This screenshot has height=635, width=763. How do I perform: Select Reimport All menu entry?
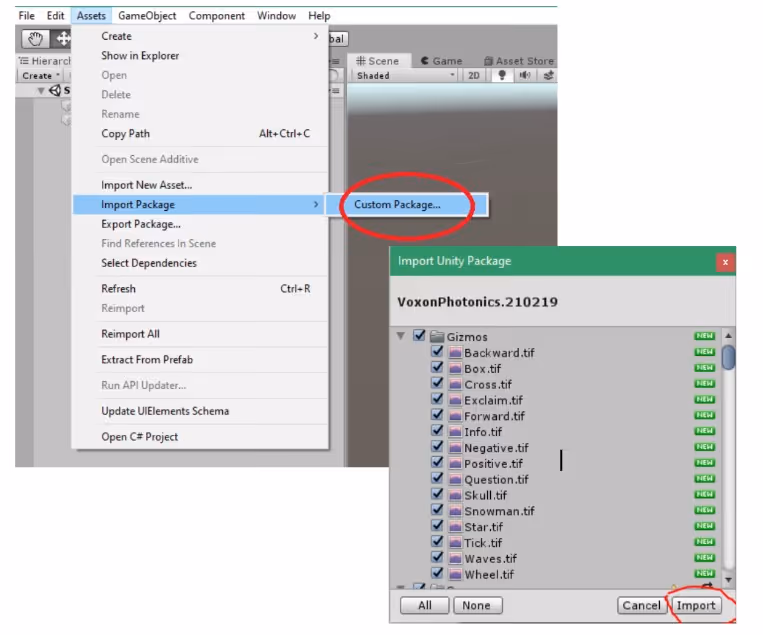pos(200,334)
